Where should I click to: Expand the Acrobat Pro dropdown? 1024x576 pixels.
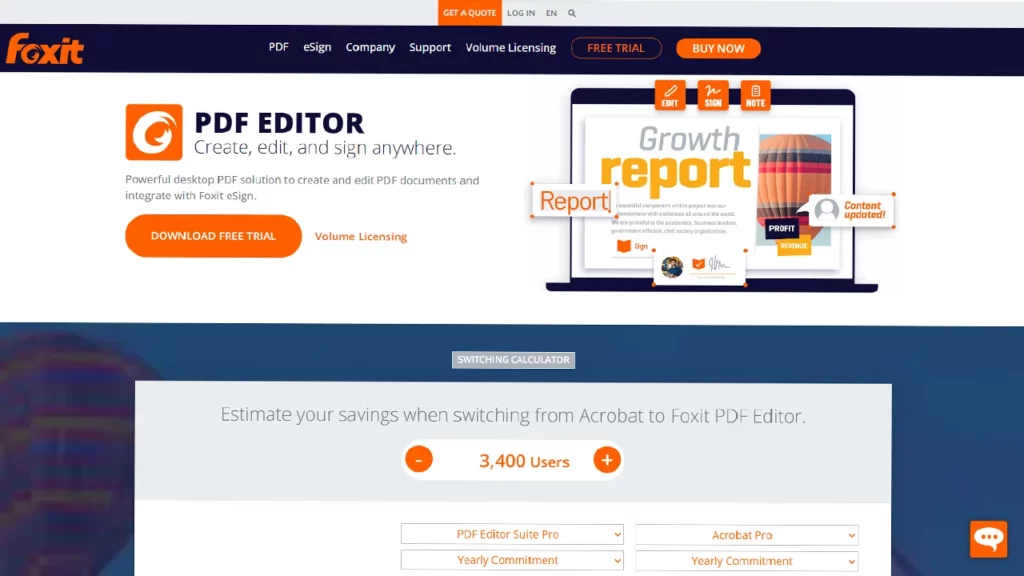point(746,535)
